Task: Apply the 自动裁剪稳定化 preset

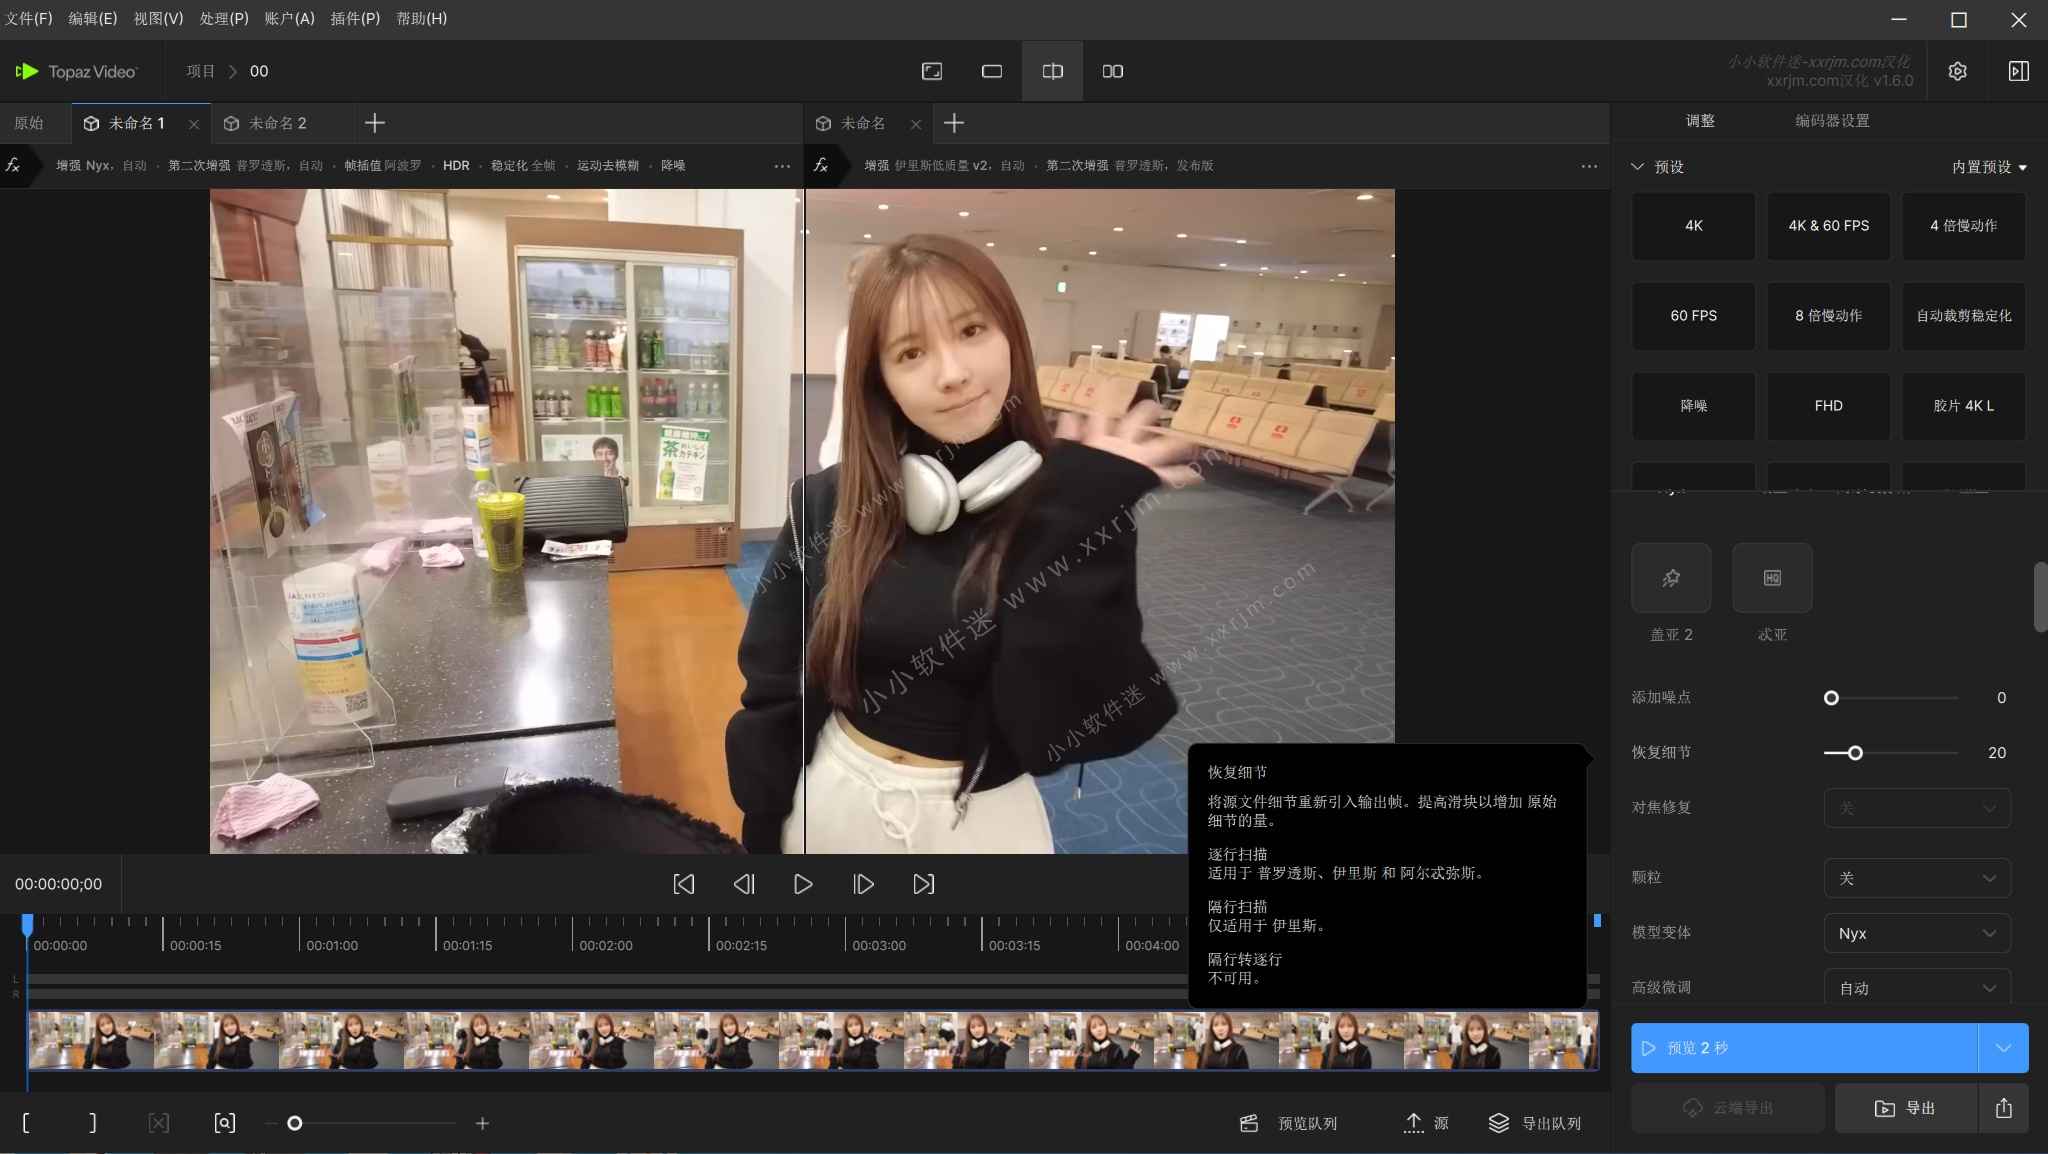Action: click(x=1963, y=316)
